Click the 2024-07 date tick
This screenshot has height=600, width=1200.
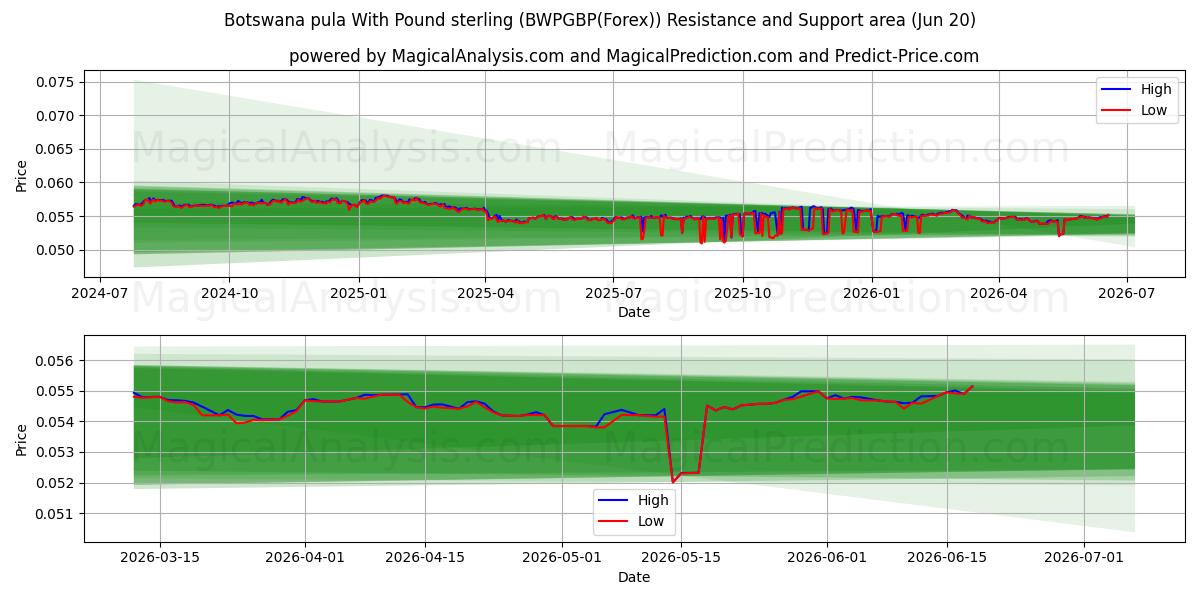pos(100,294)
